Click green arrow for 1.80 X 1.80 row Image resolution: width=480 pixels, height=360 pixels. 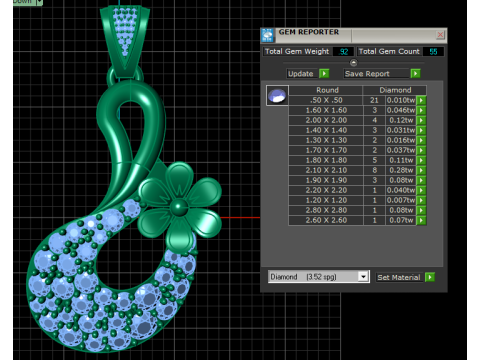(x=421, y=160)
